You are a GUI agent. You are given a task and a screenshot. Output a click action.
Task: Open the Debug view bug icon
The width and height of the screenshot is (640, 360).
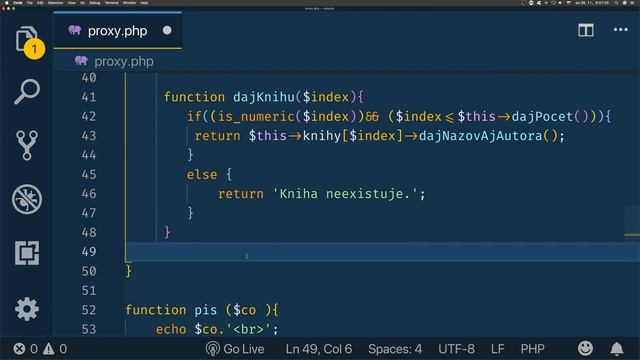point(27,200)
